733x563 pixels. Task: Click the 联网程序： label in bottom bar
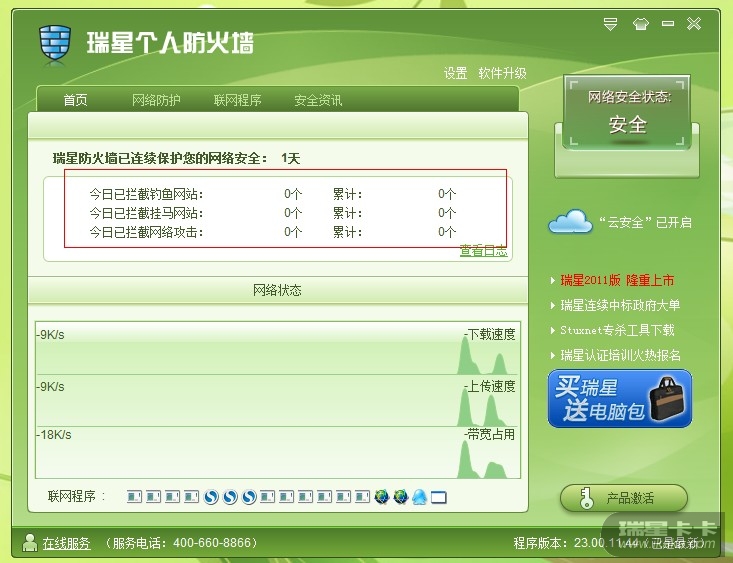point(77,496)
